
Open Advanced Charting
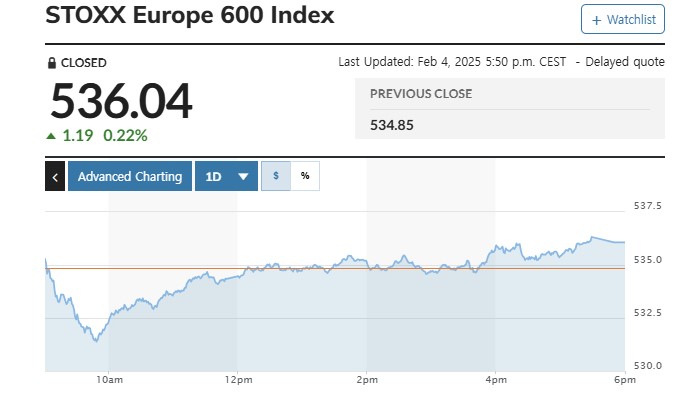coord(130,176)
